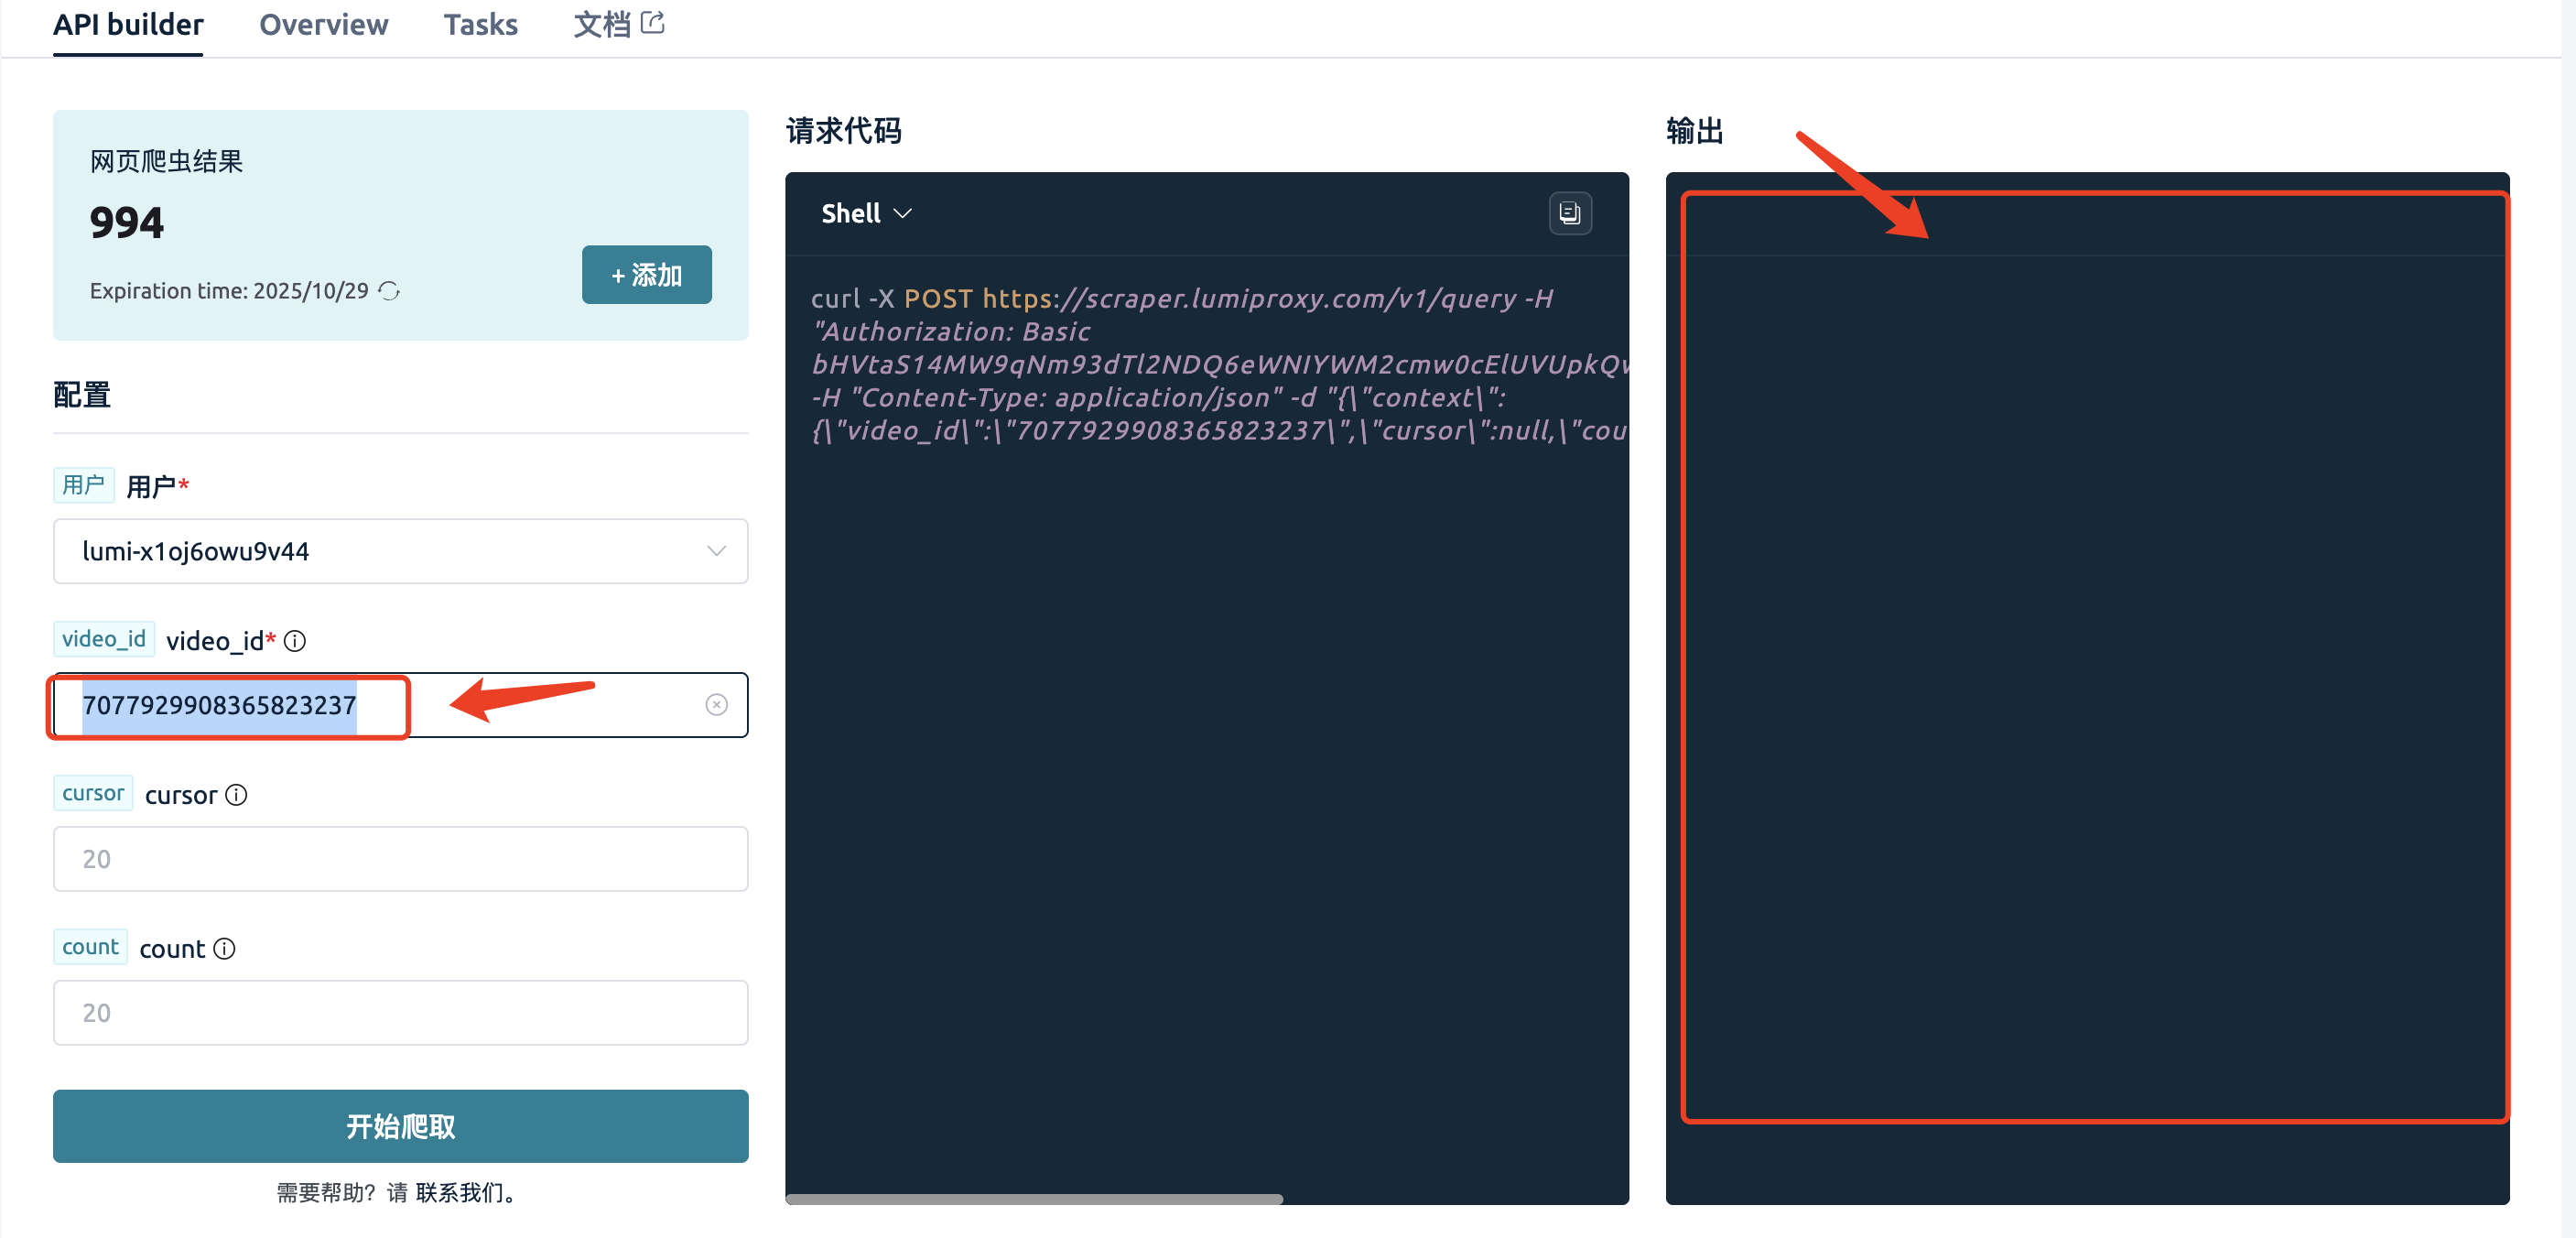Click external link icon beside 文档
This screenshot has height=1238, width=2576.
tap(653, 23)
